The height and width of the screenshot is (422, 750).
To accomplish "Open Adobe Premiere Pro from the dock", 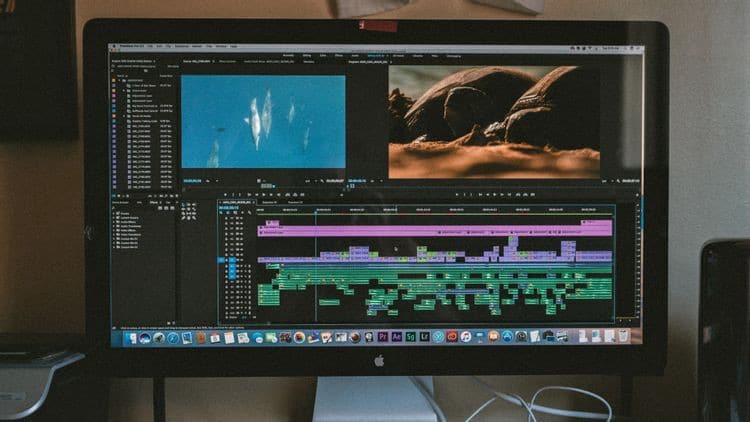I will coord(382,337).
